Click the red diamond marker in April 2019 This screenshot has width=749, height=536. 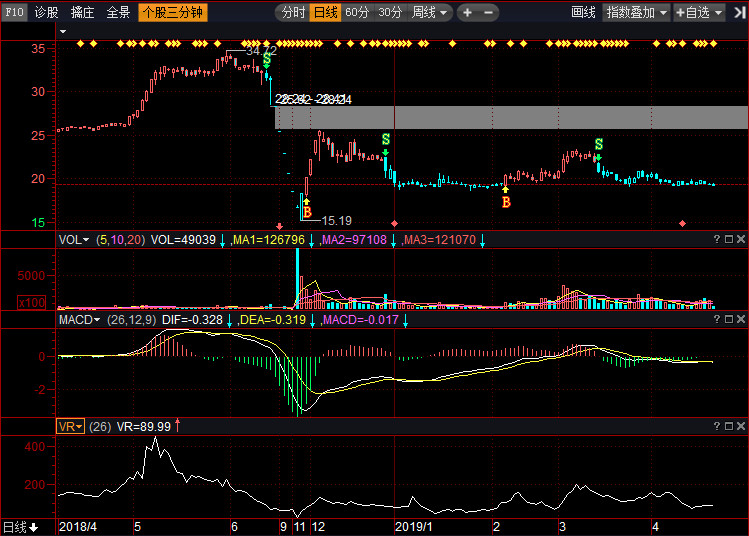coord(682,224)
